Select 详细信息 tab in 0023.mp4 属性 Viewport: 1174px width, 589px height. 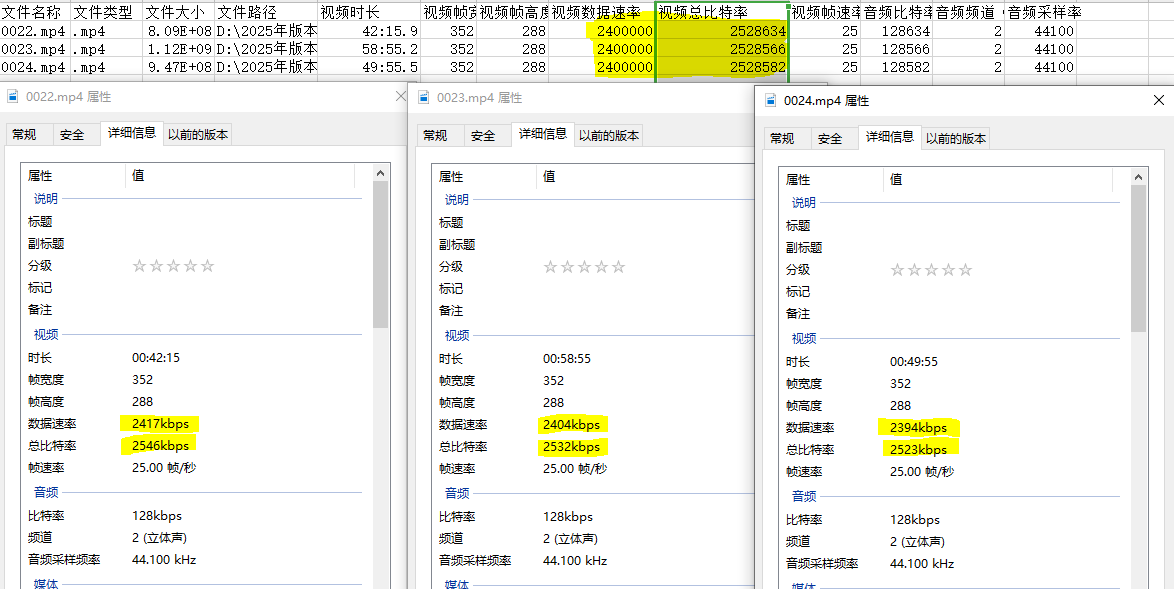(x=543, y=134)
